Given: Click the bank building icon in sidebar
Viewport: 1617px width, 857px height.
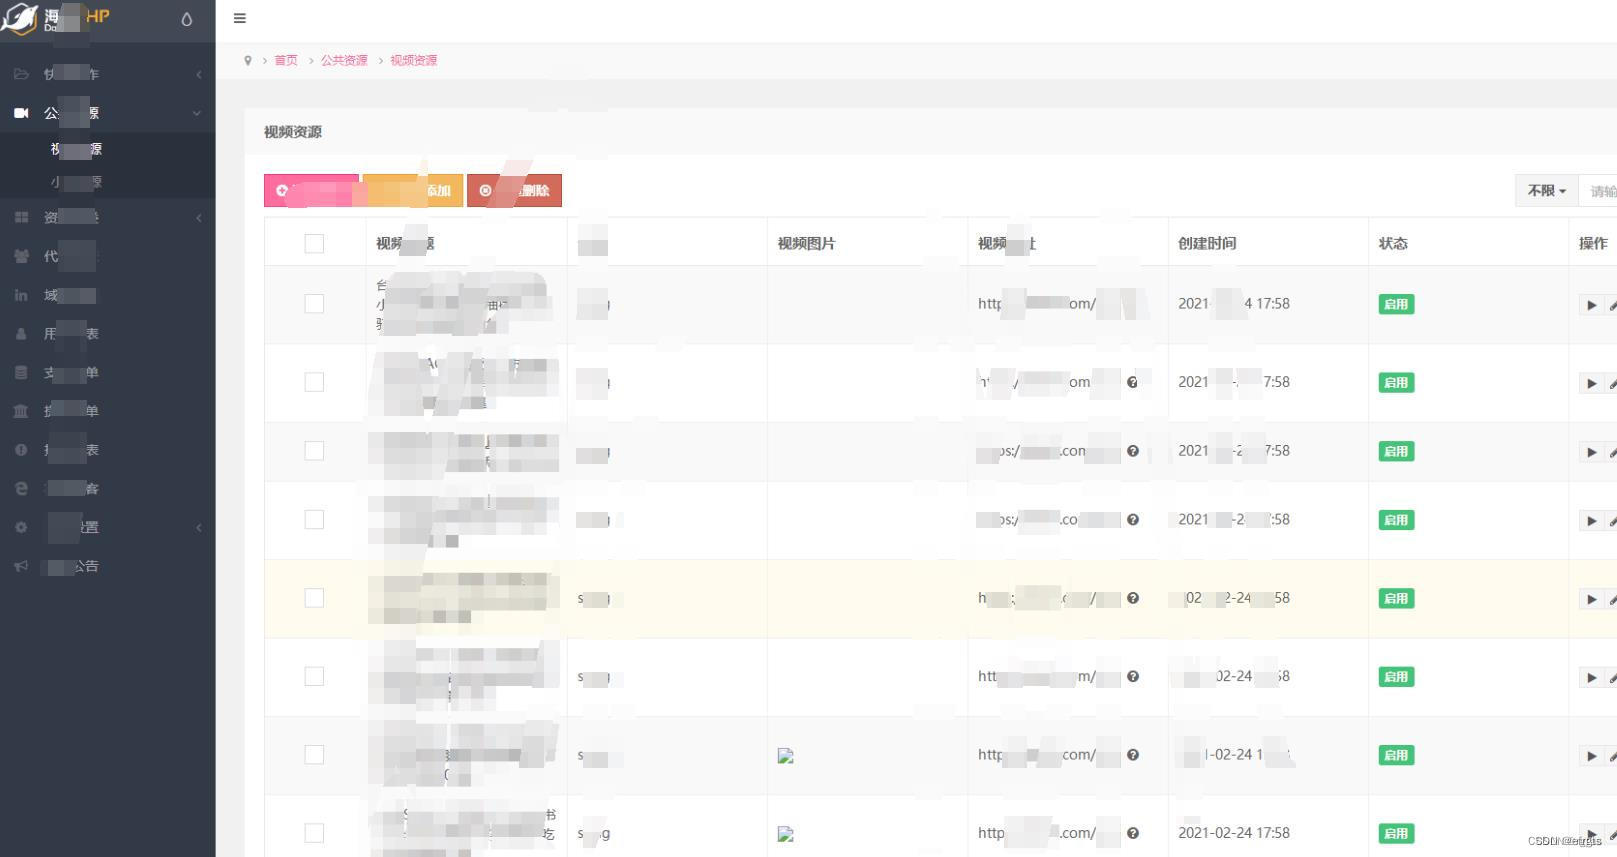Looking at the screenshot, I should [21, 411].
